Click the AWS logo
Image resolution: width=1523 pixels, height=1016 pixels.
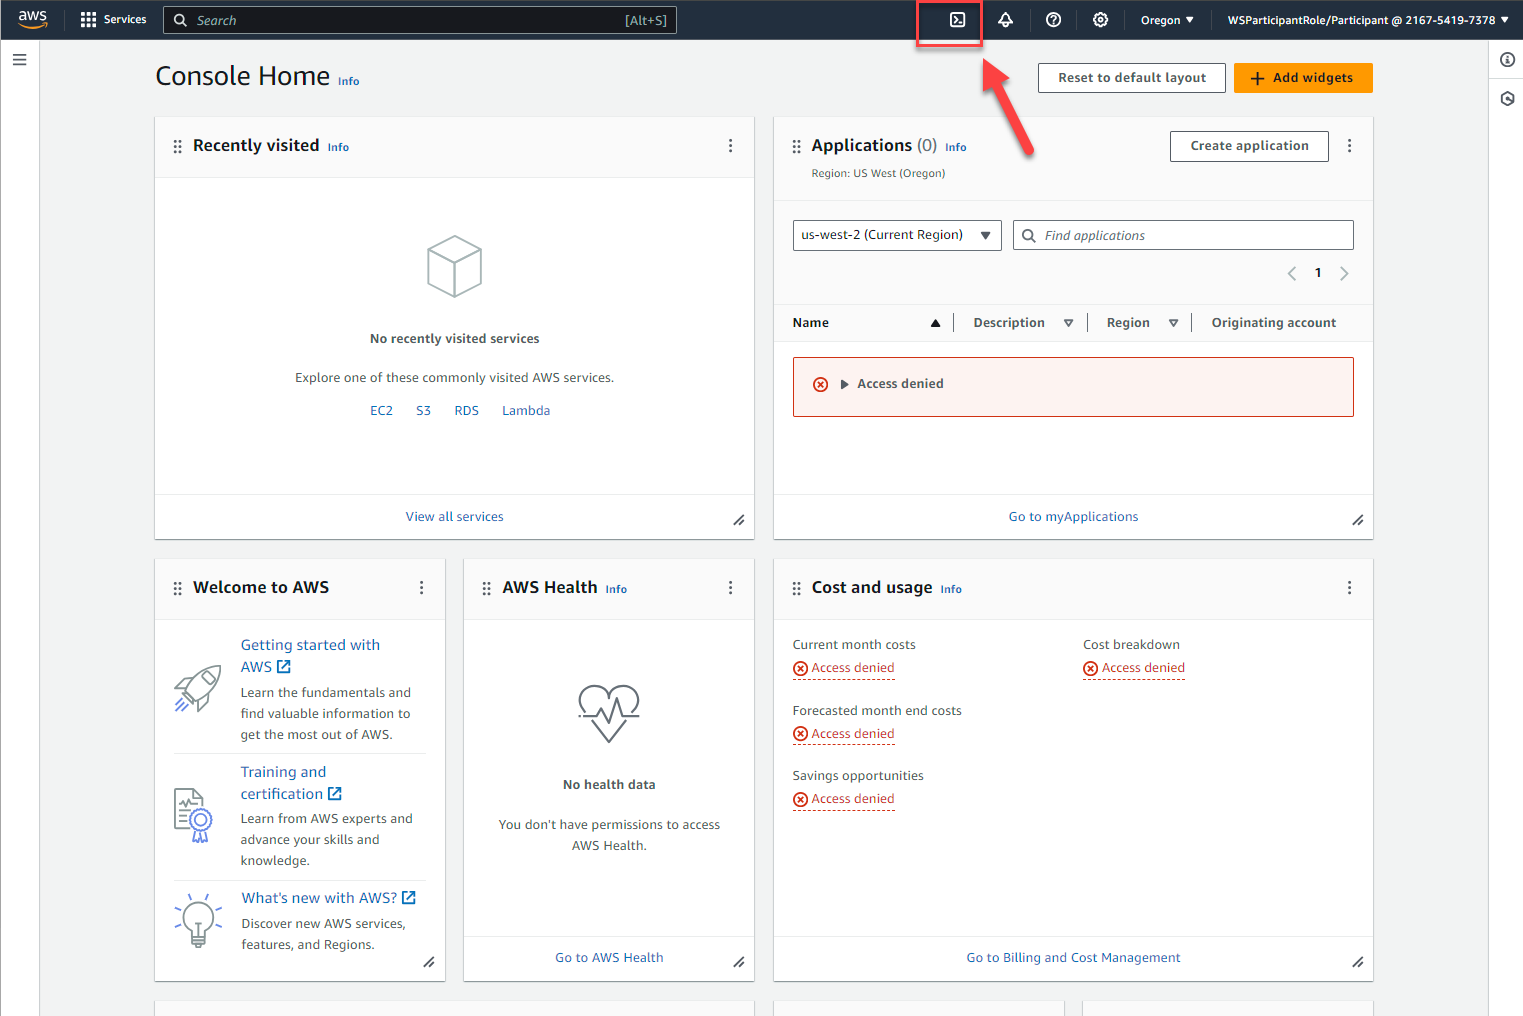(33, 20)
